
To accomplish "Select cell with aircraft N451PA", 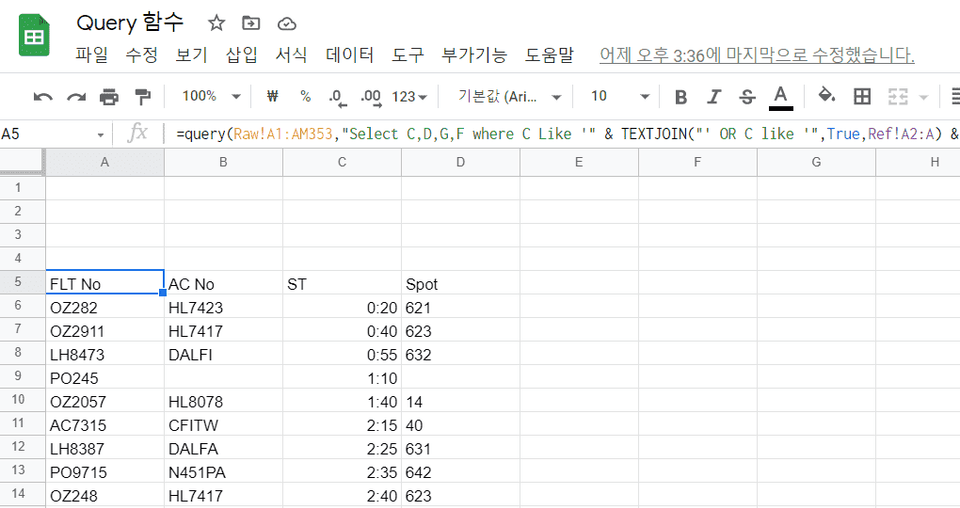I will pos(223,472).
